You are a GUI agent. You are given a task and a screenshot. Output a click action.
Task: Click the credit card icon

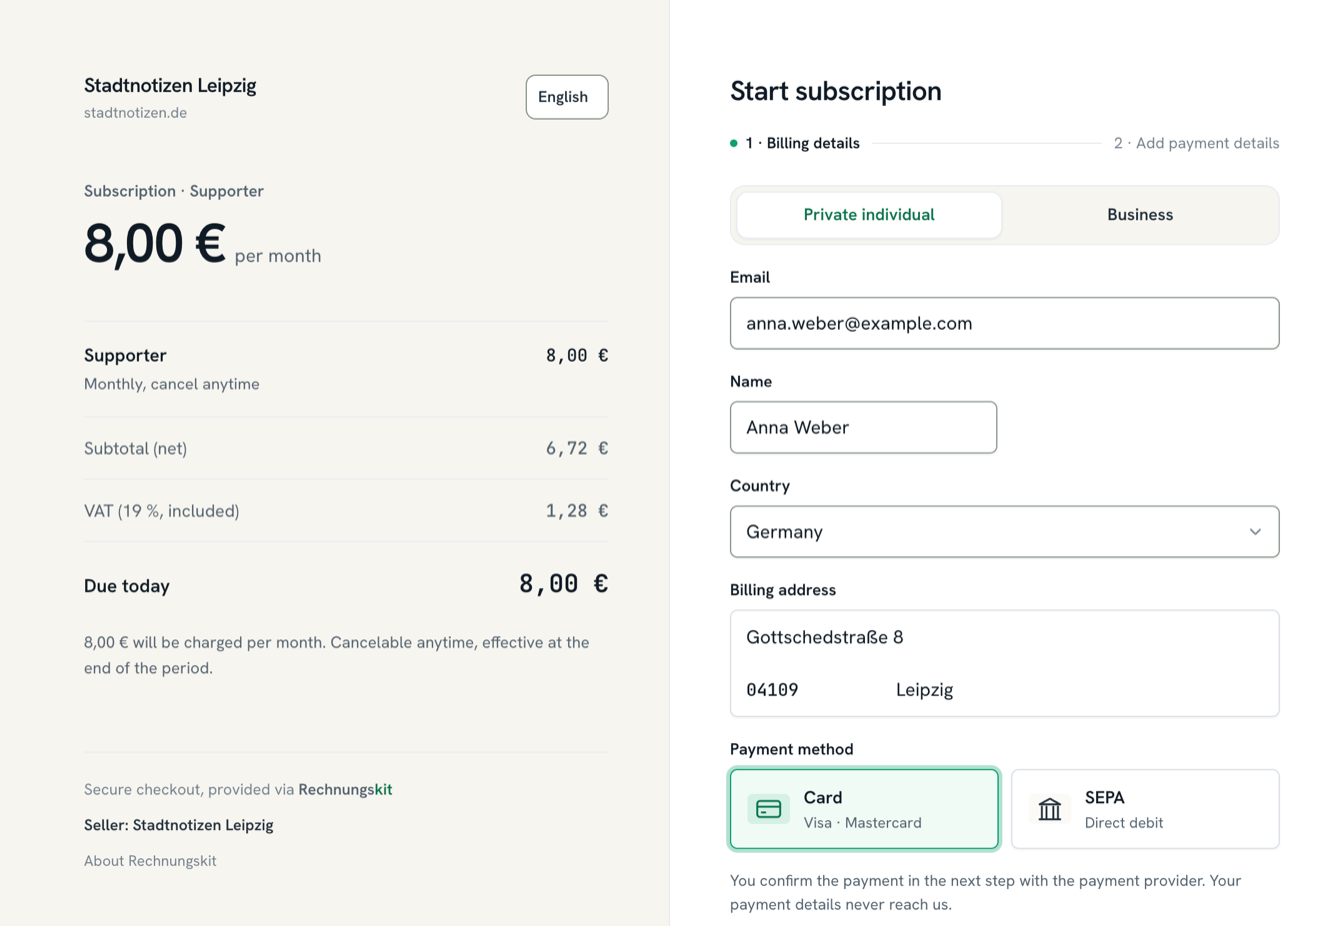[768, 809]
